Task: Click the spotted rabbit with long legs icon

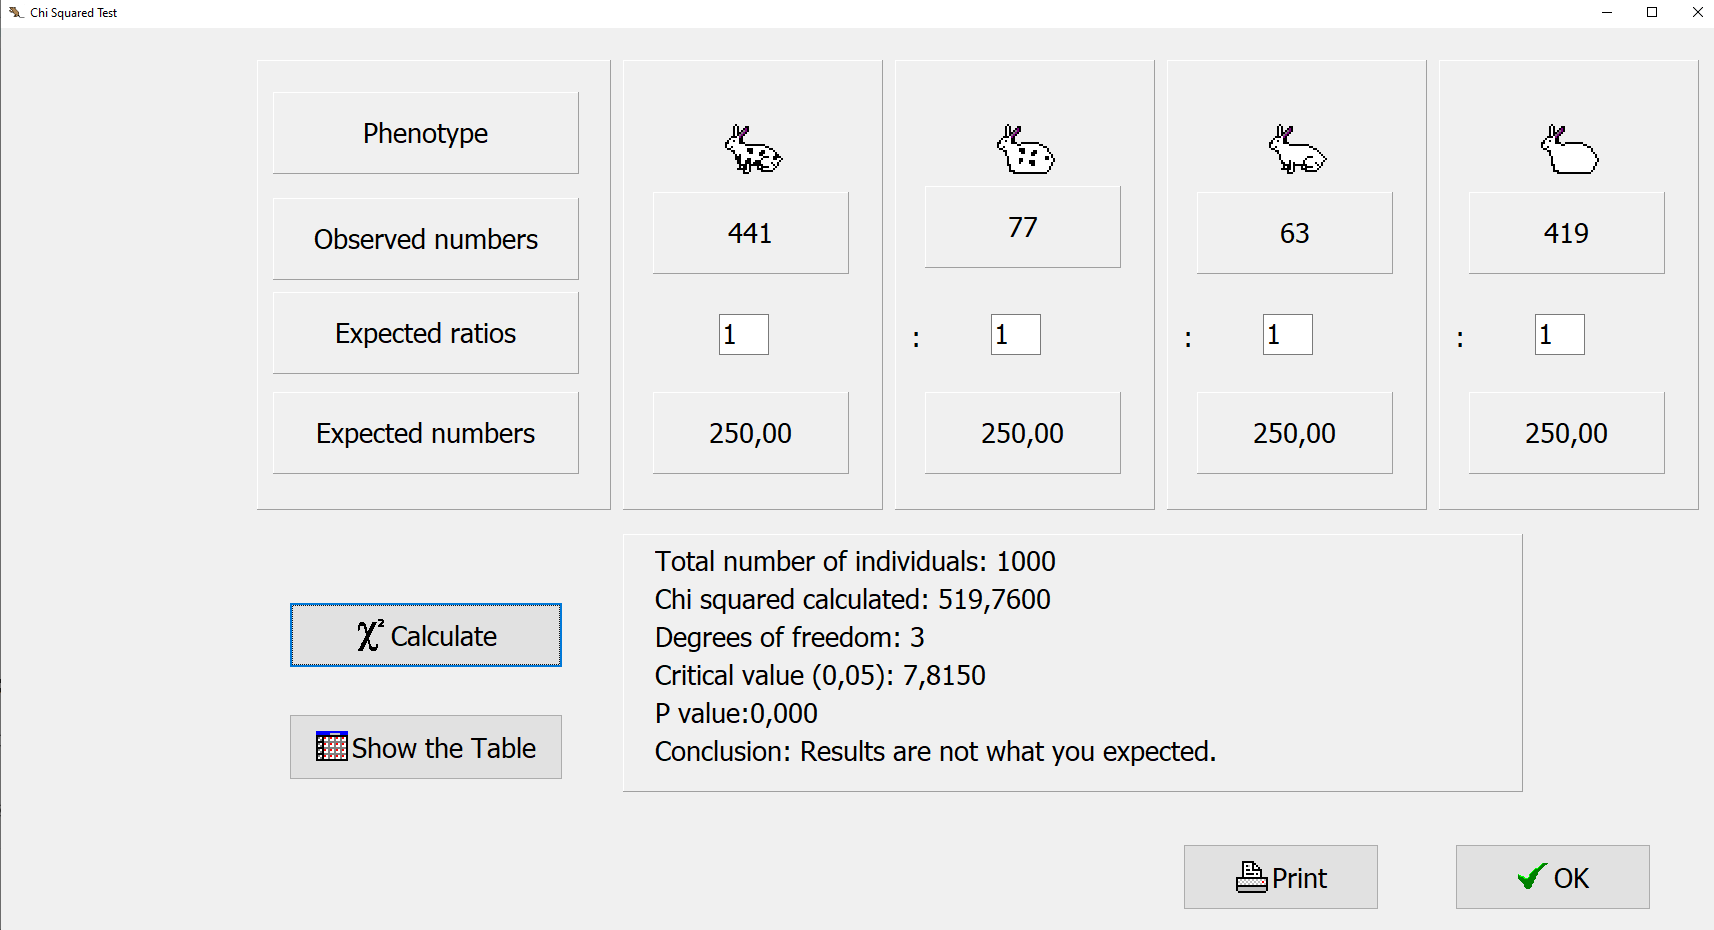Action: 752,150
